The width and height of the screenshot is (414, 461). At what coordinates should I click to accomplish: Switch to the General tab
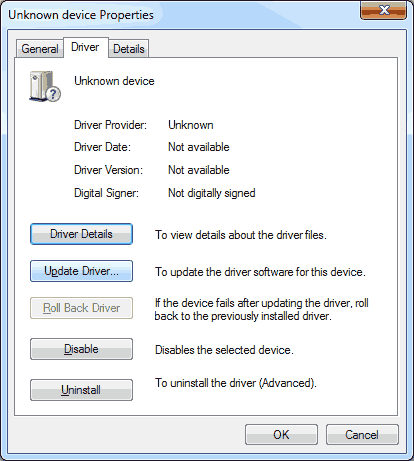pos(40,49)
